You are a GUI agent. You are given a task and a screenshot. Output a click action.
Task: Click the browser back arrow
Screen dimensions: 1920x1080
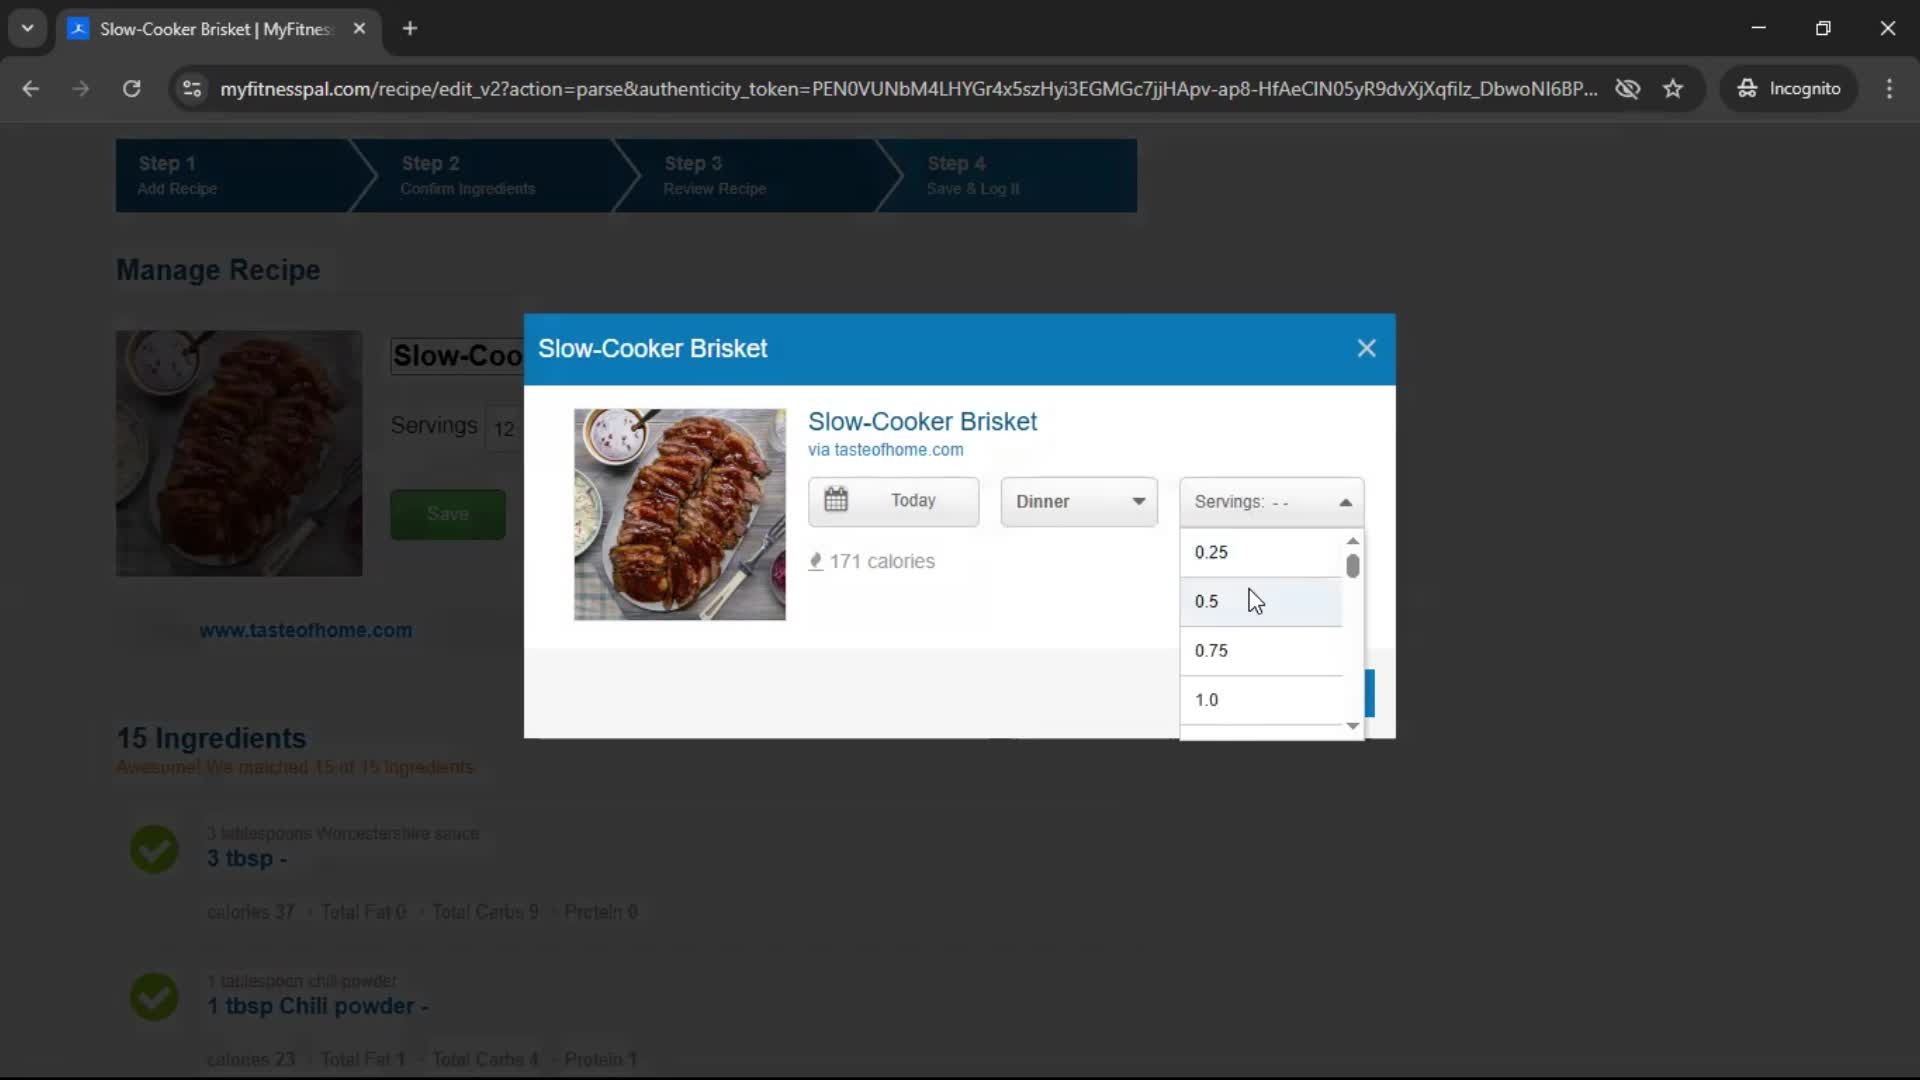(31, 89)
